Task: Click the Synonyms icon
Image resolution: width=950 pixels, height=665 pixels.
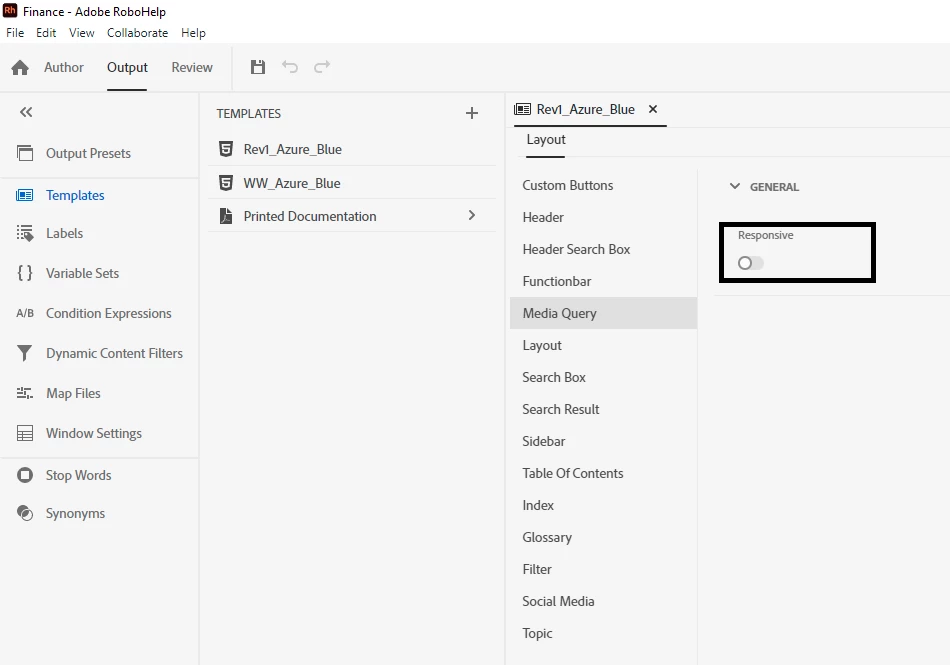Action: (25, 513)
